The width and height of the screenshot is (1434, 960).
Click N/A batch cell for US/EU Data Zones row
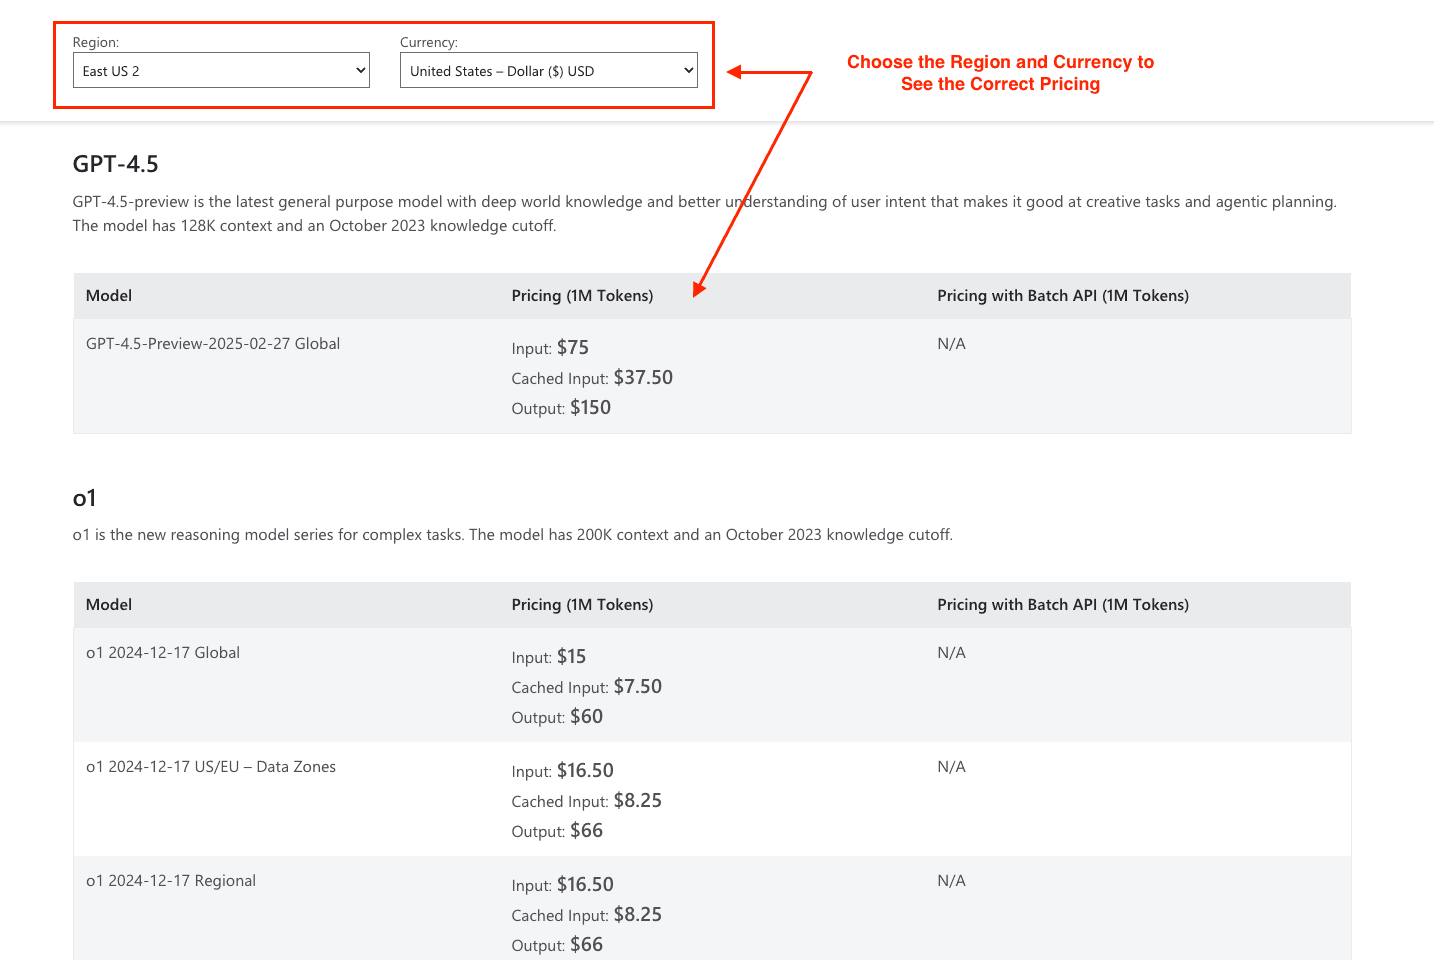click(x=951, y=767)
